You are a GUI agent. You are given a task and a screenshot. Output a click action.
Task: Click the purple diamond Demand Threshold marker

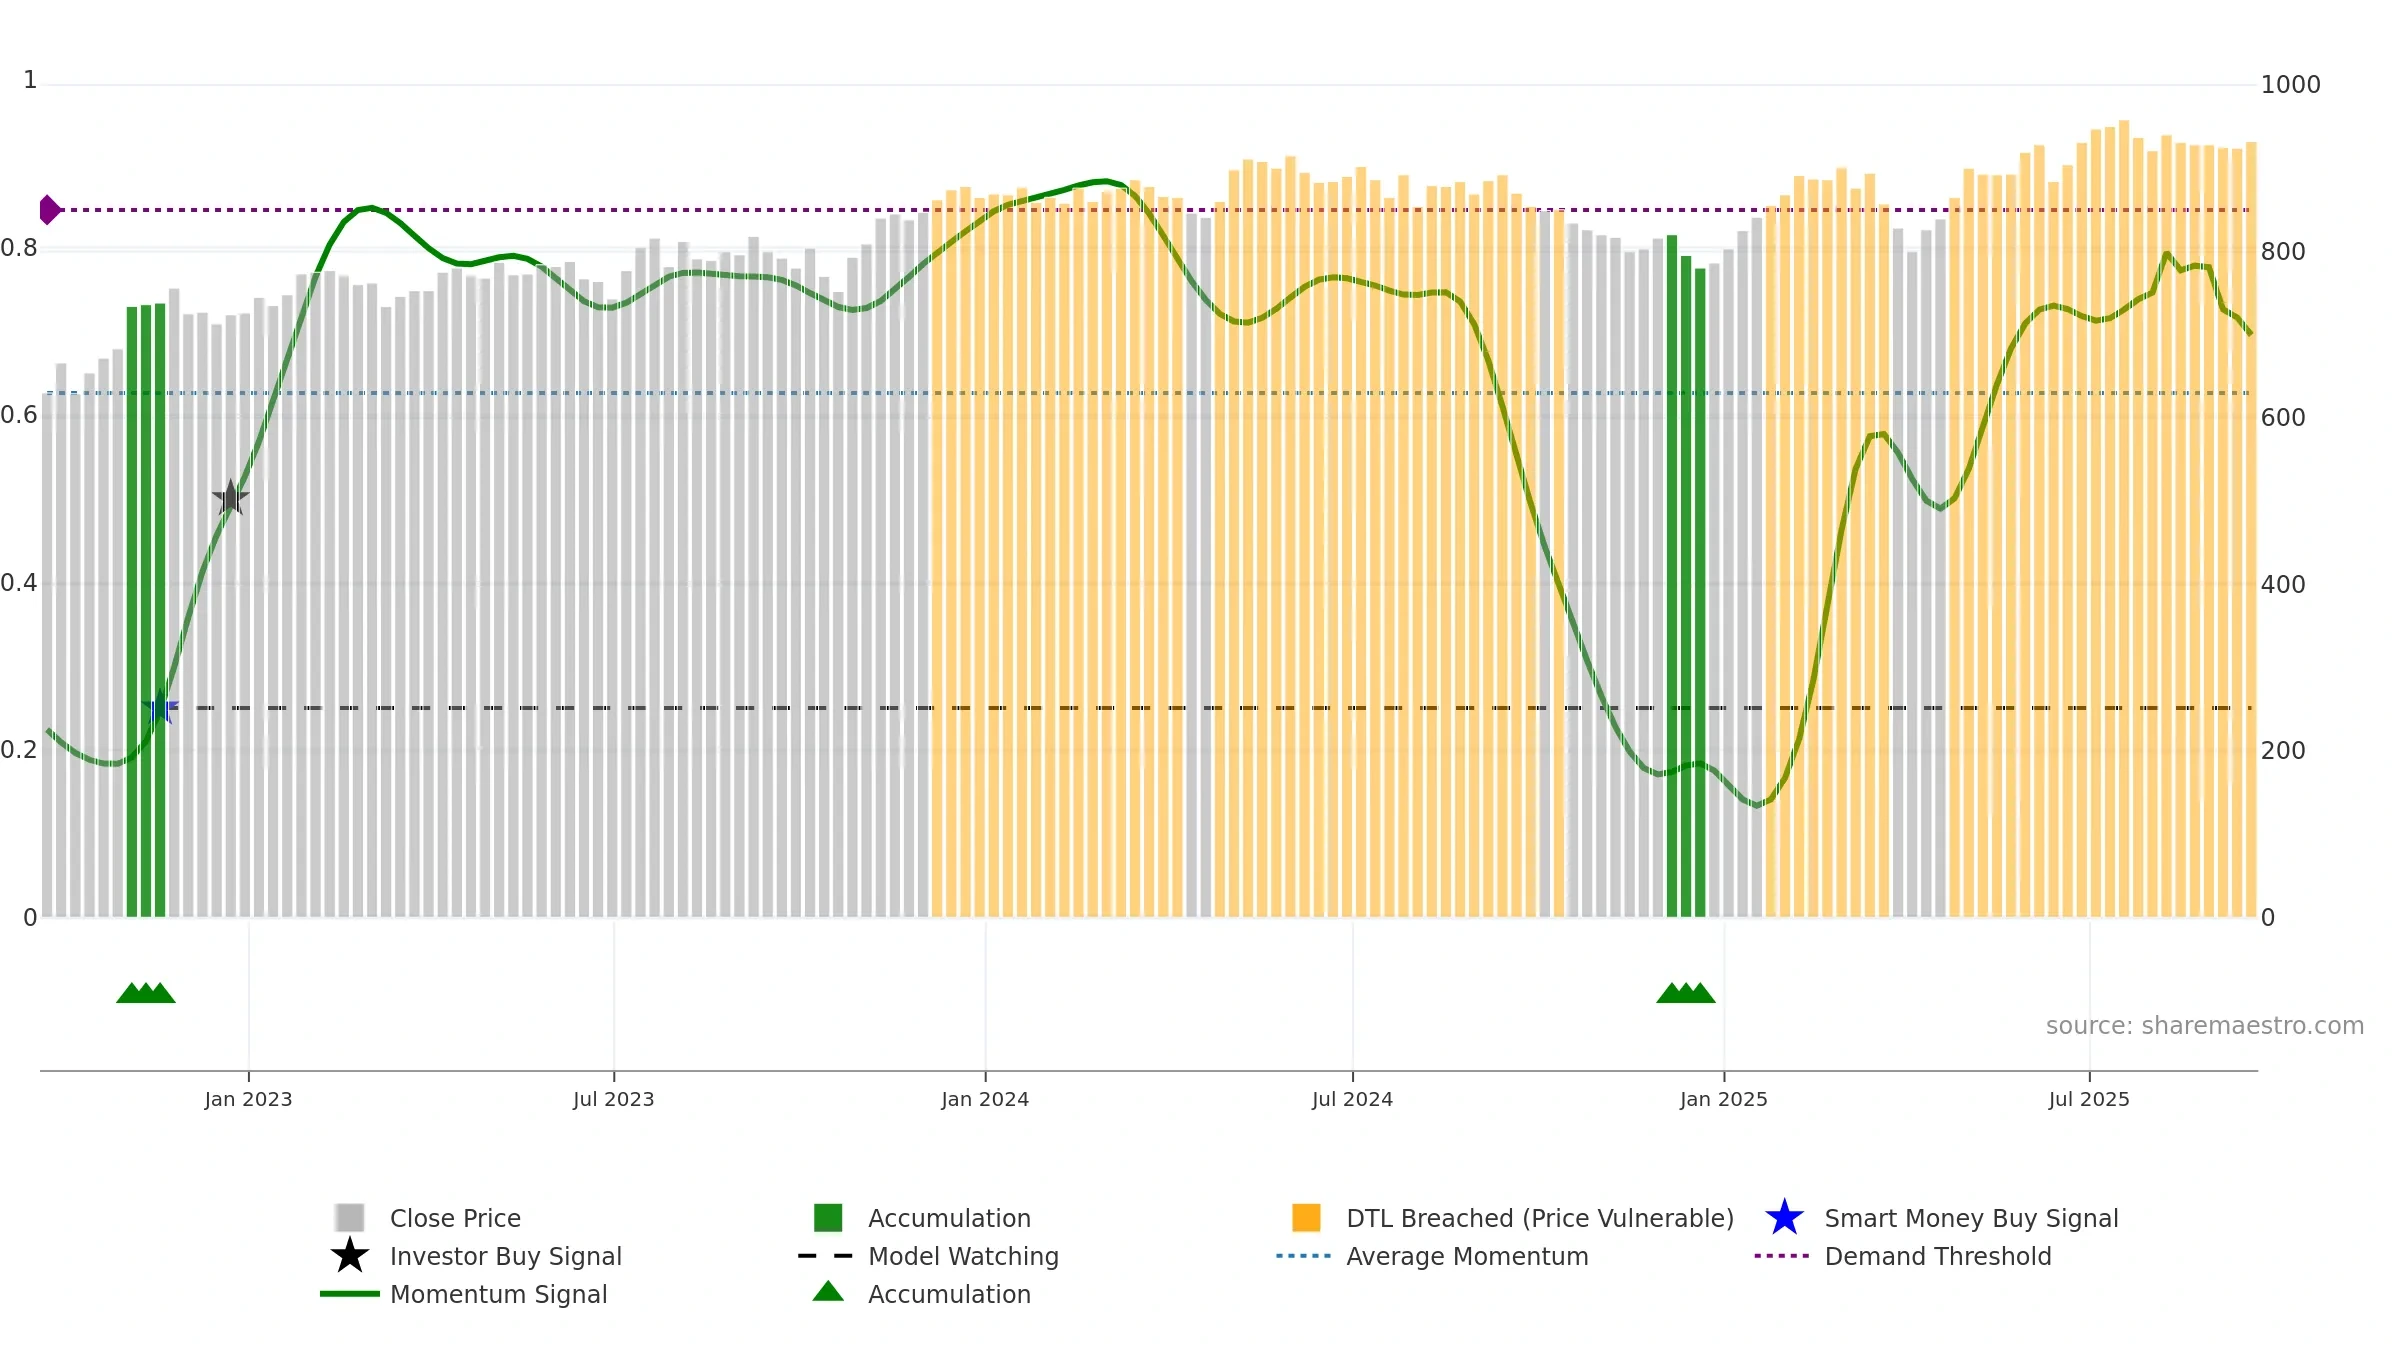point(50,210)
